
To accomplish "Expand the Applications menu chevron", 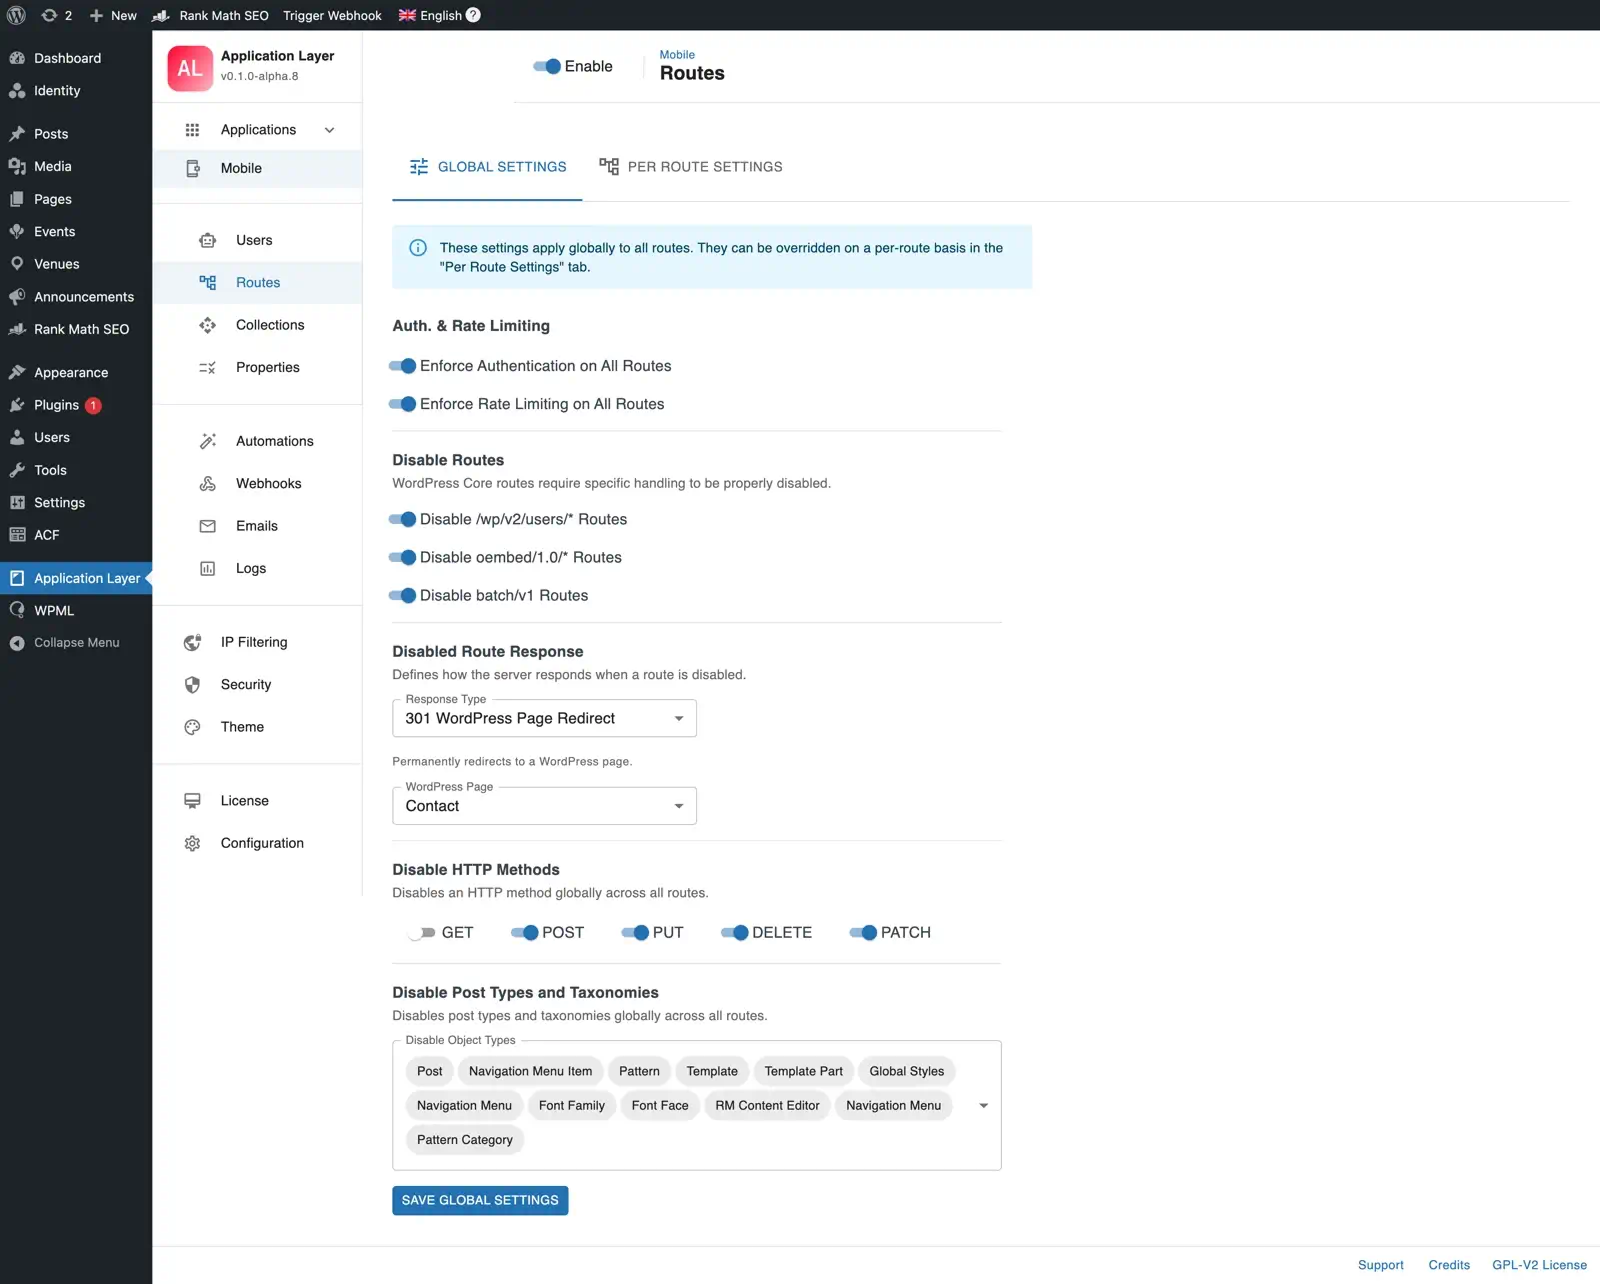I will point(329,130).
